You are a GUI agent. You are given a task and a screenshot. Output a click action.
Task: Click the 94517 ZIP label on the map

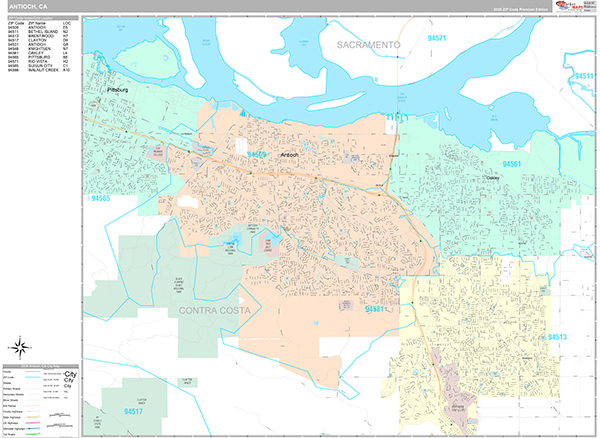[x=133, y=412]
